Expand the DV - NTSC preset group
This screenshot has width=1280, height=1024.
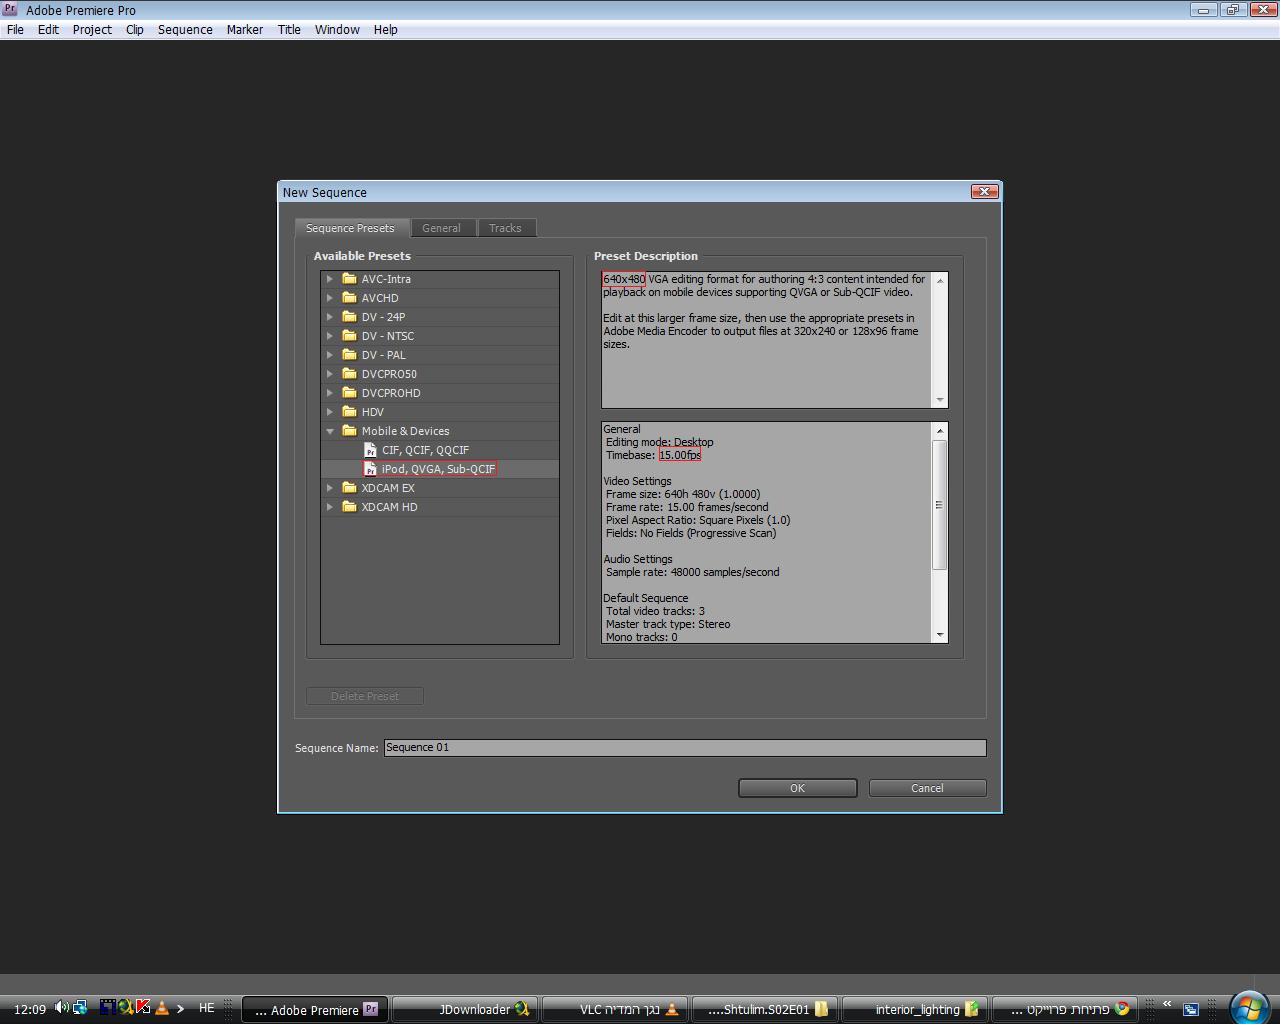[330, 336]
